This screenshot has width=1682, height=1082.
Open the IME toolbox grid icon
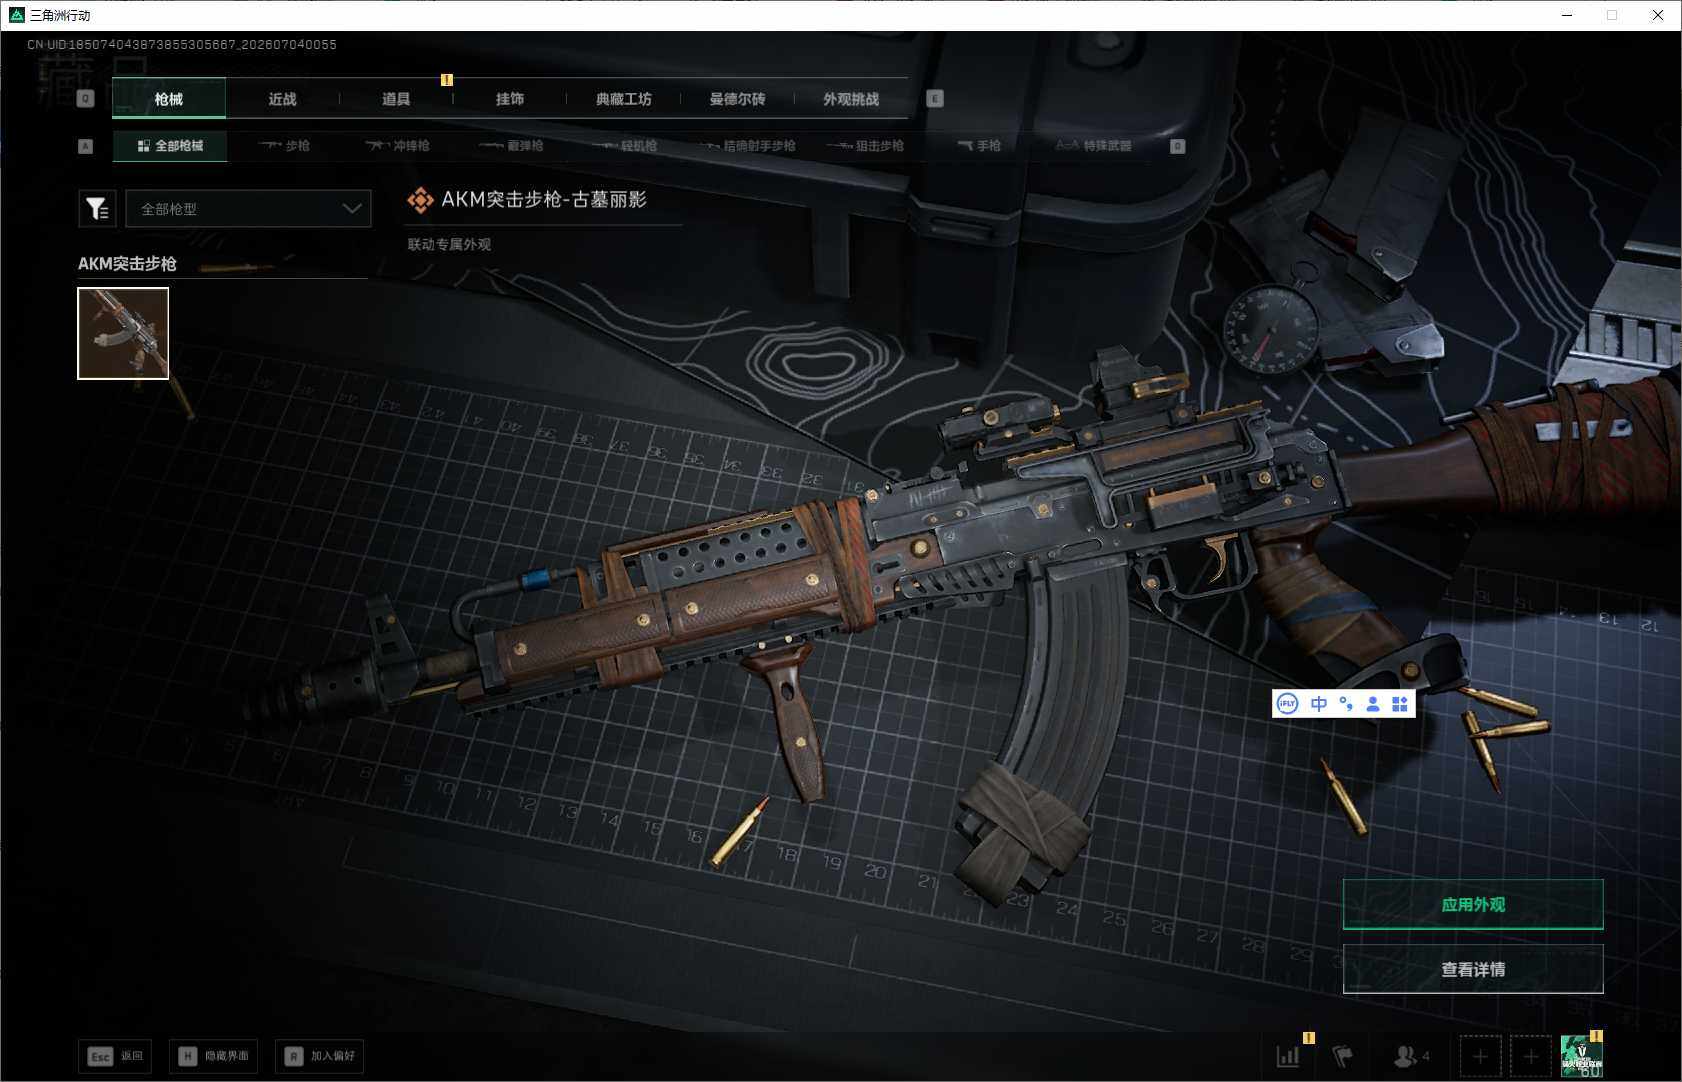coord(1400,704)
